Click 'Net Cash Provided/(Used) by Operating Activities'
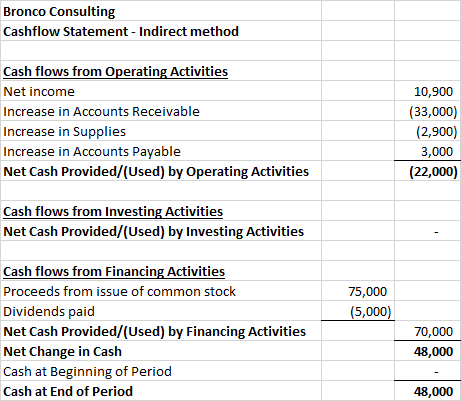Image resolution: width=461 pixels, height=401 pixels. [156, 172]
